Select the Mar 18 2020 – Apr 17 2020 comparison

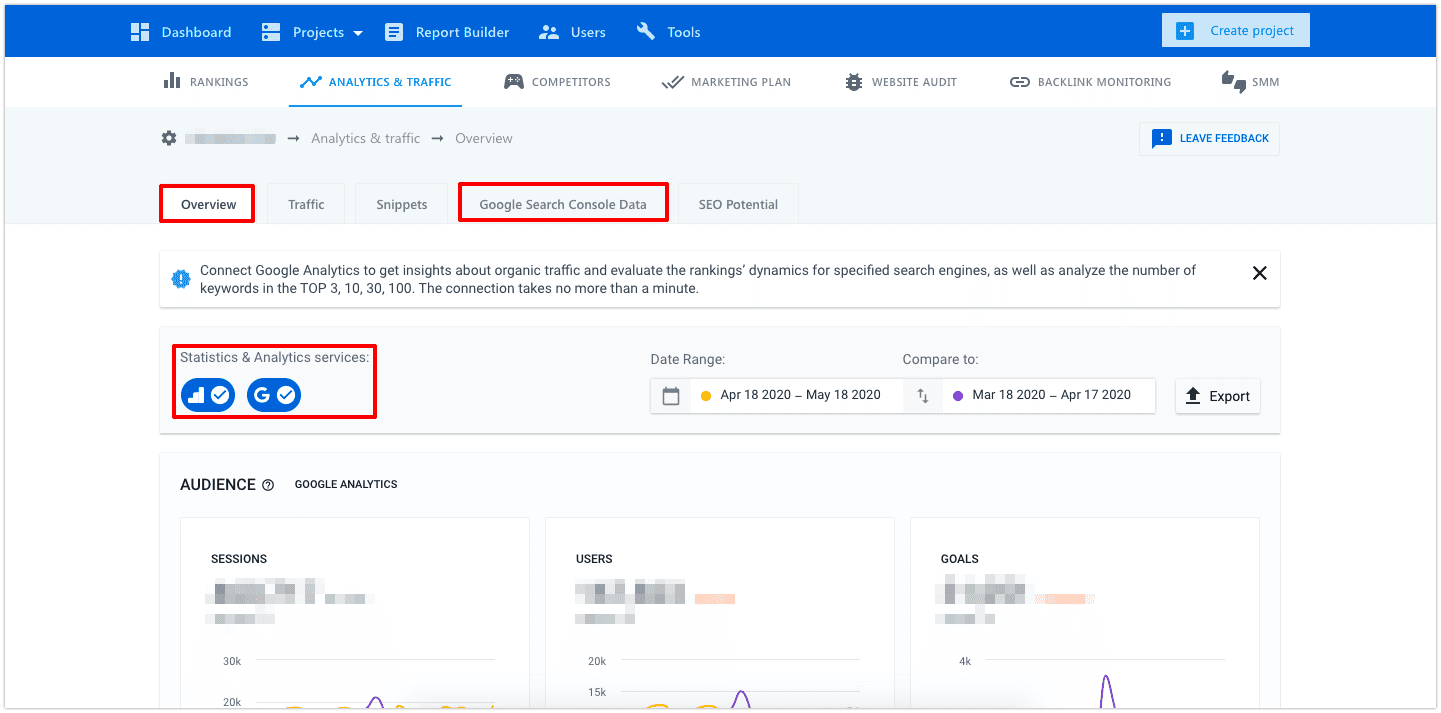tap(1051, 395)
